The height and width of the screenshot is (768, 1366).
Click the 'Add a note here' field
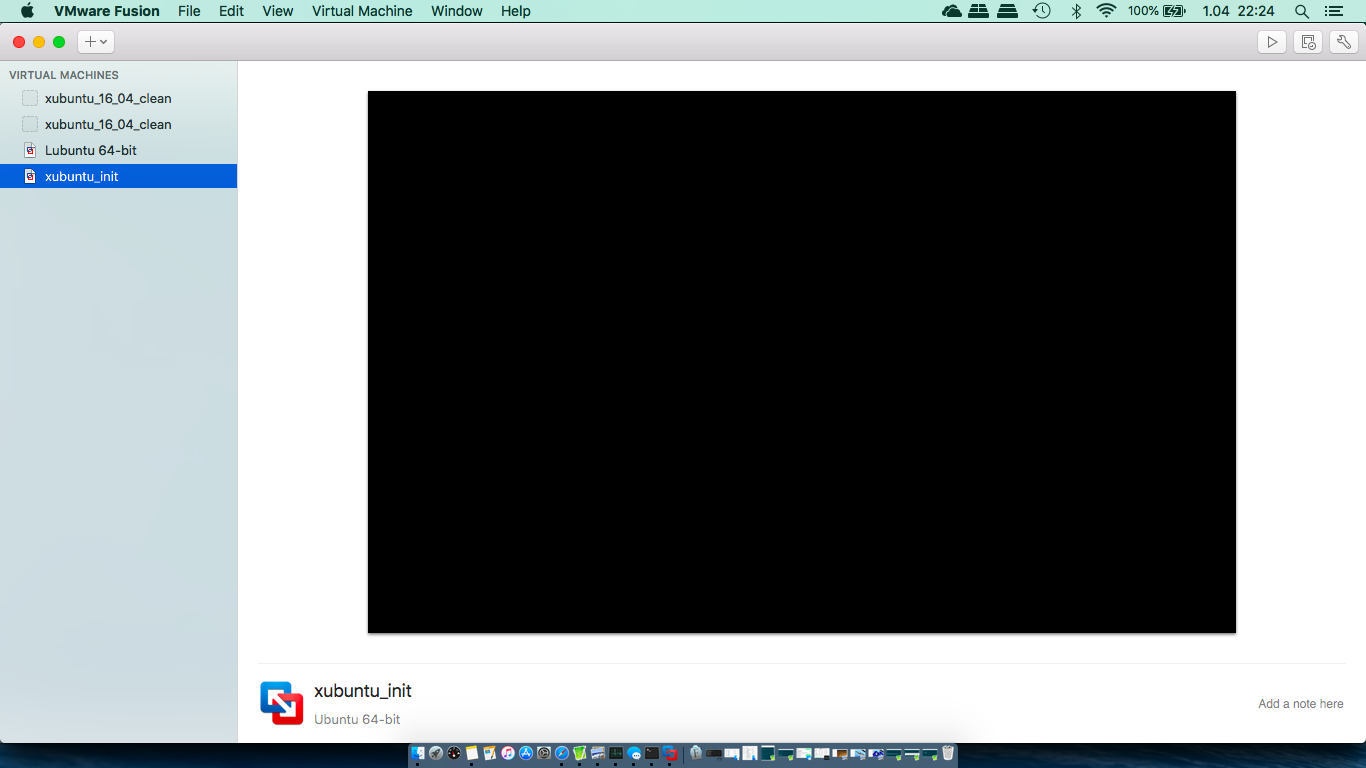(1300, 704)
